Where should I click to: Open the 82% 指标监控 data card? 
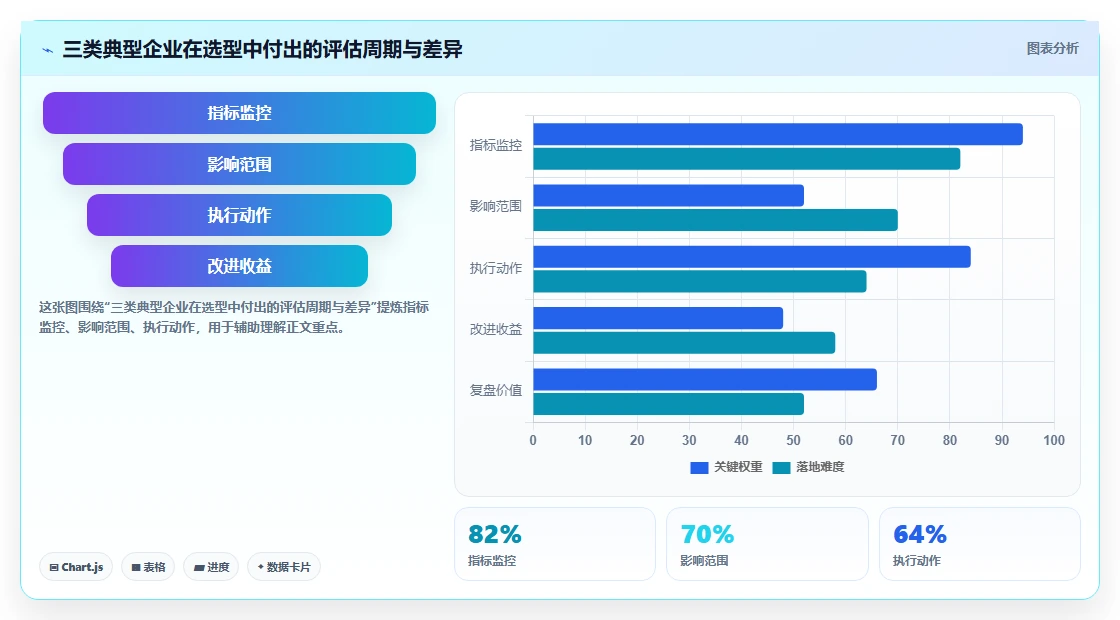[555, 544]
